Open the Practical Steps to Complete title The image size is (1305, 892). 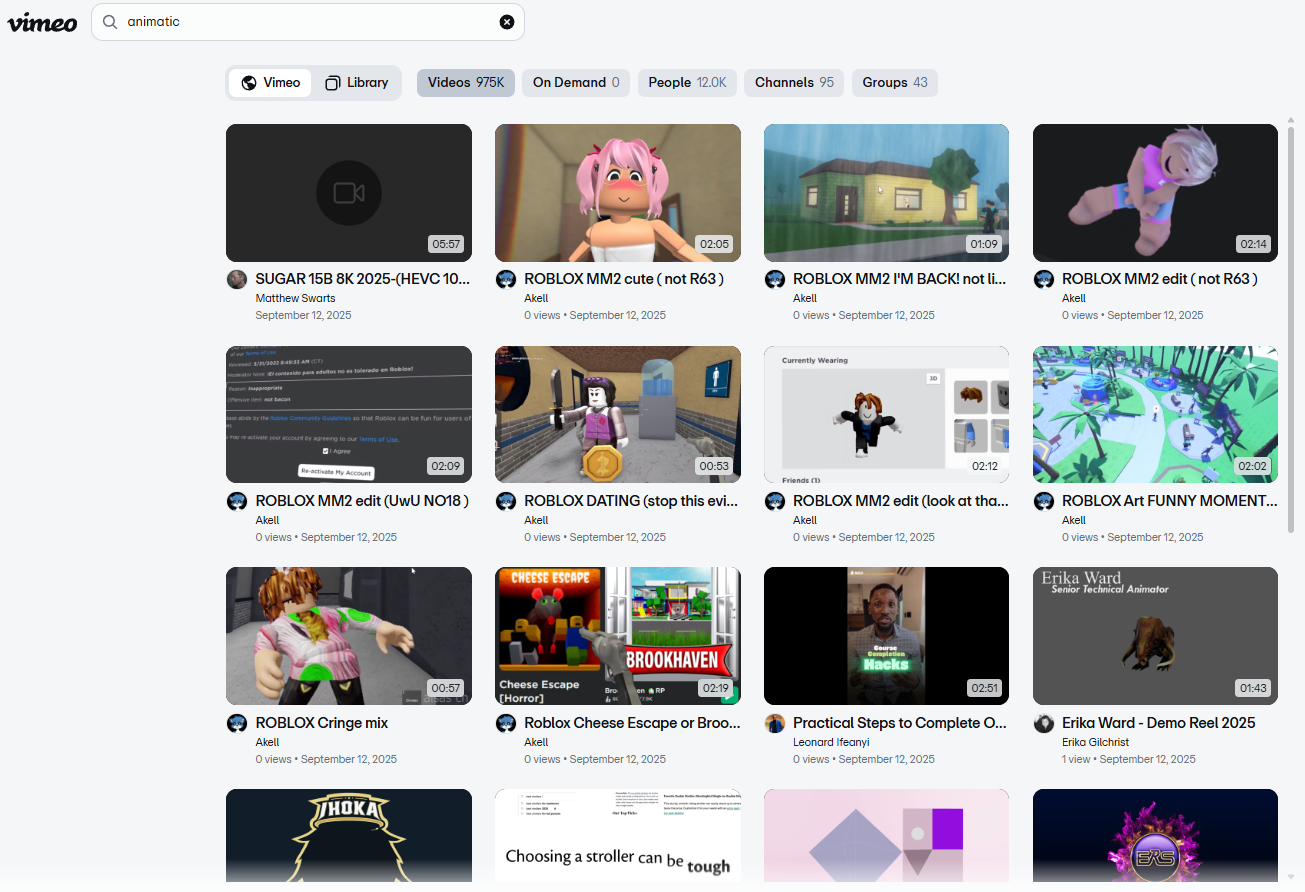point(900,723)
